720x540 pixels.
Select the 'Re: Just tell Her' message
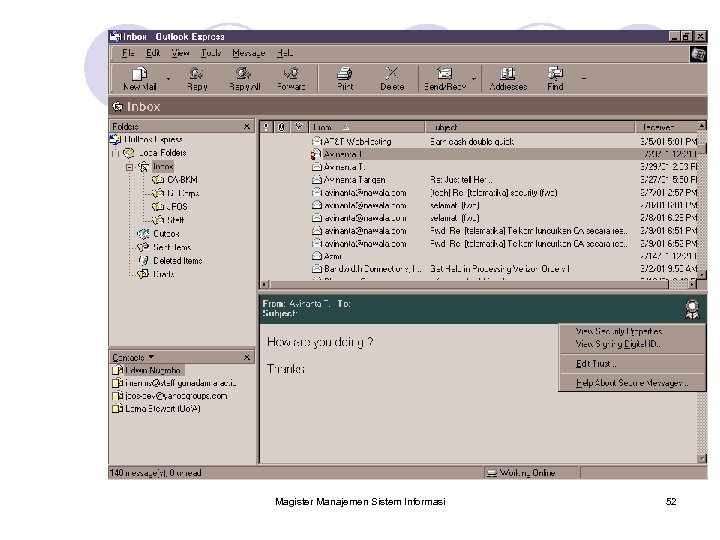pyautogui.click(x=479, y=180)
